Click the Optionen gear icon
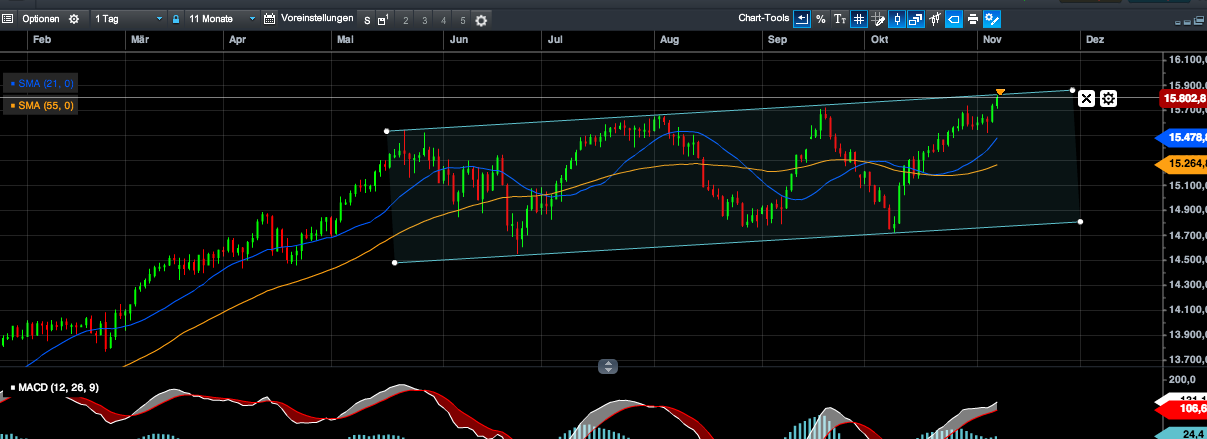Screen dimensions: 1207x439 (x=73, y=19)
